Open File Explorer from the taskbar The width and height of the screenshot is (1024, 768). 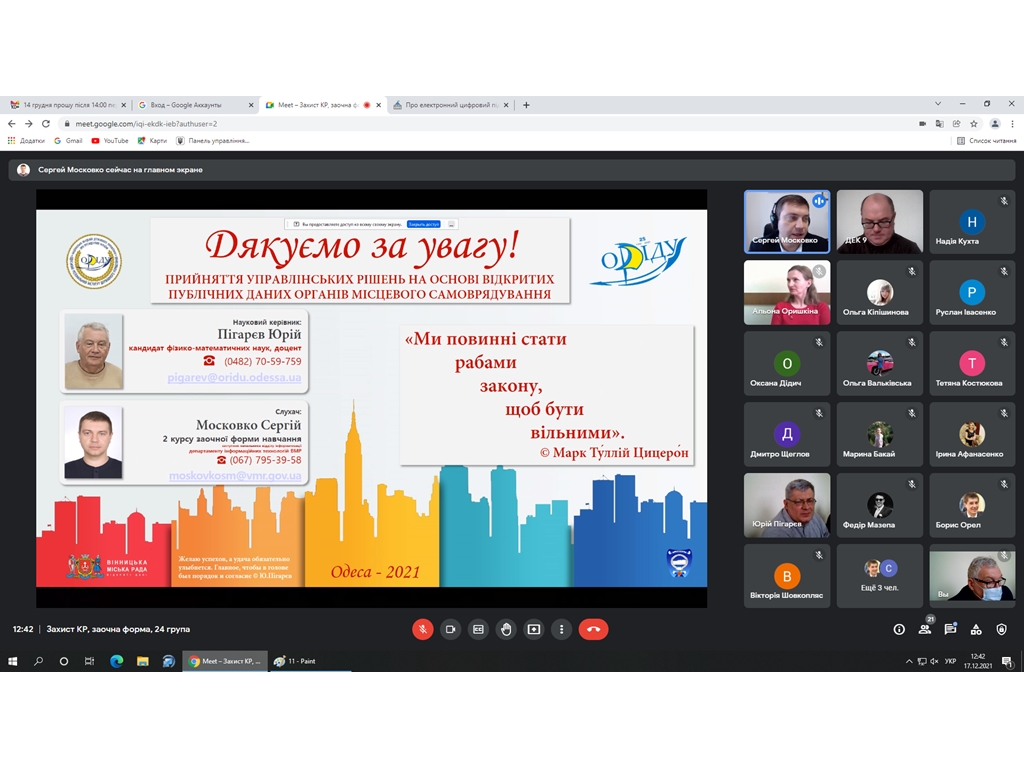tap(142, 661)
